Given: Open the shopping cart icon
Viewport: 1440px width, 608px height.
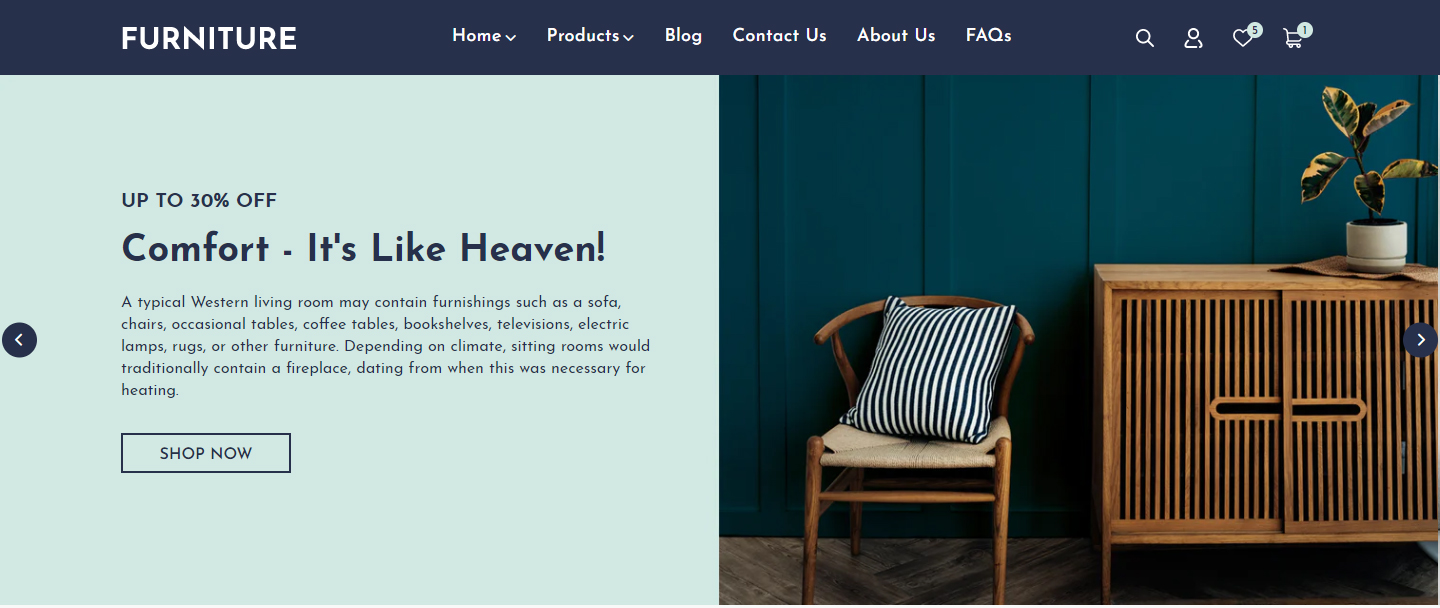Looking at the screenshot, I should (1292, 39).
